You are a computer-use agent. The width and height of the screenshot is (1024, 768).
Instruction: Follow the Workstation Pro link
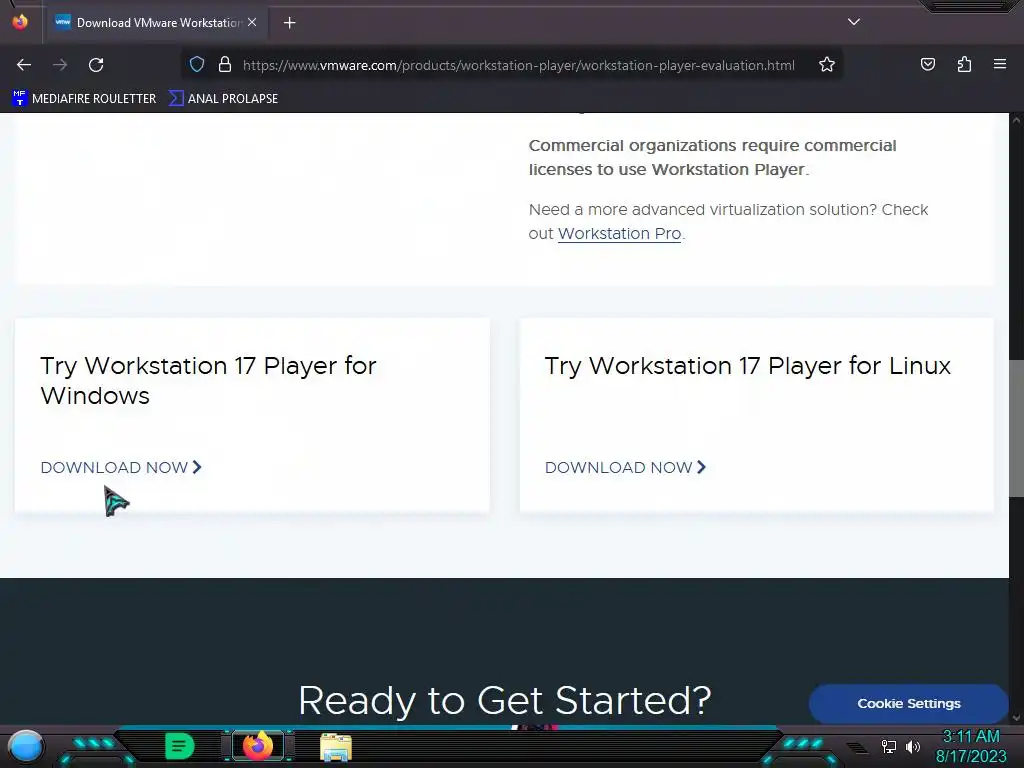(x=619, y=234)
